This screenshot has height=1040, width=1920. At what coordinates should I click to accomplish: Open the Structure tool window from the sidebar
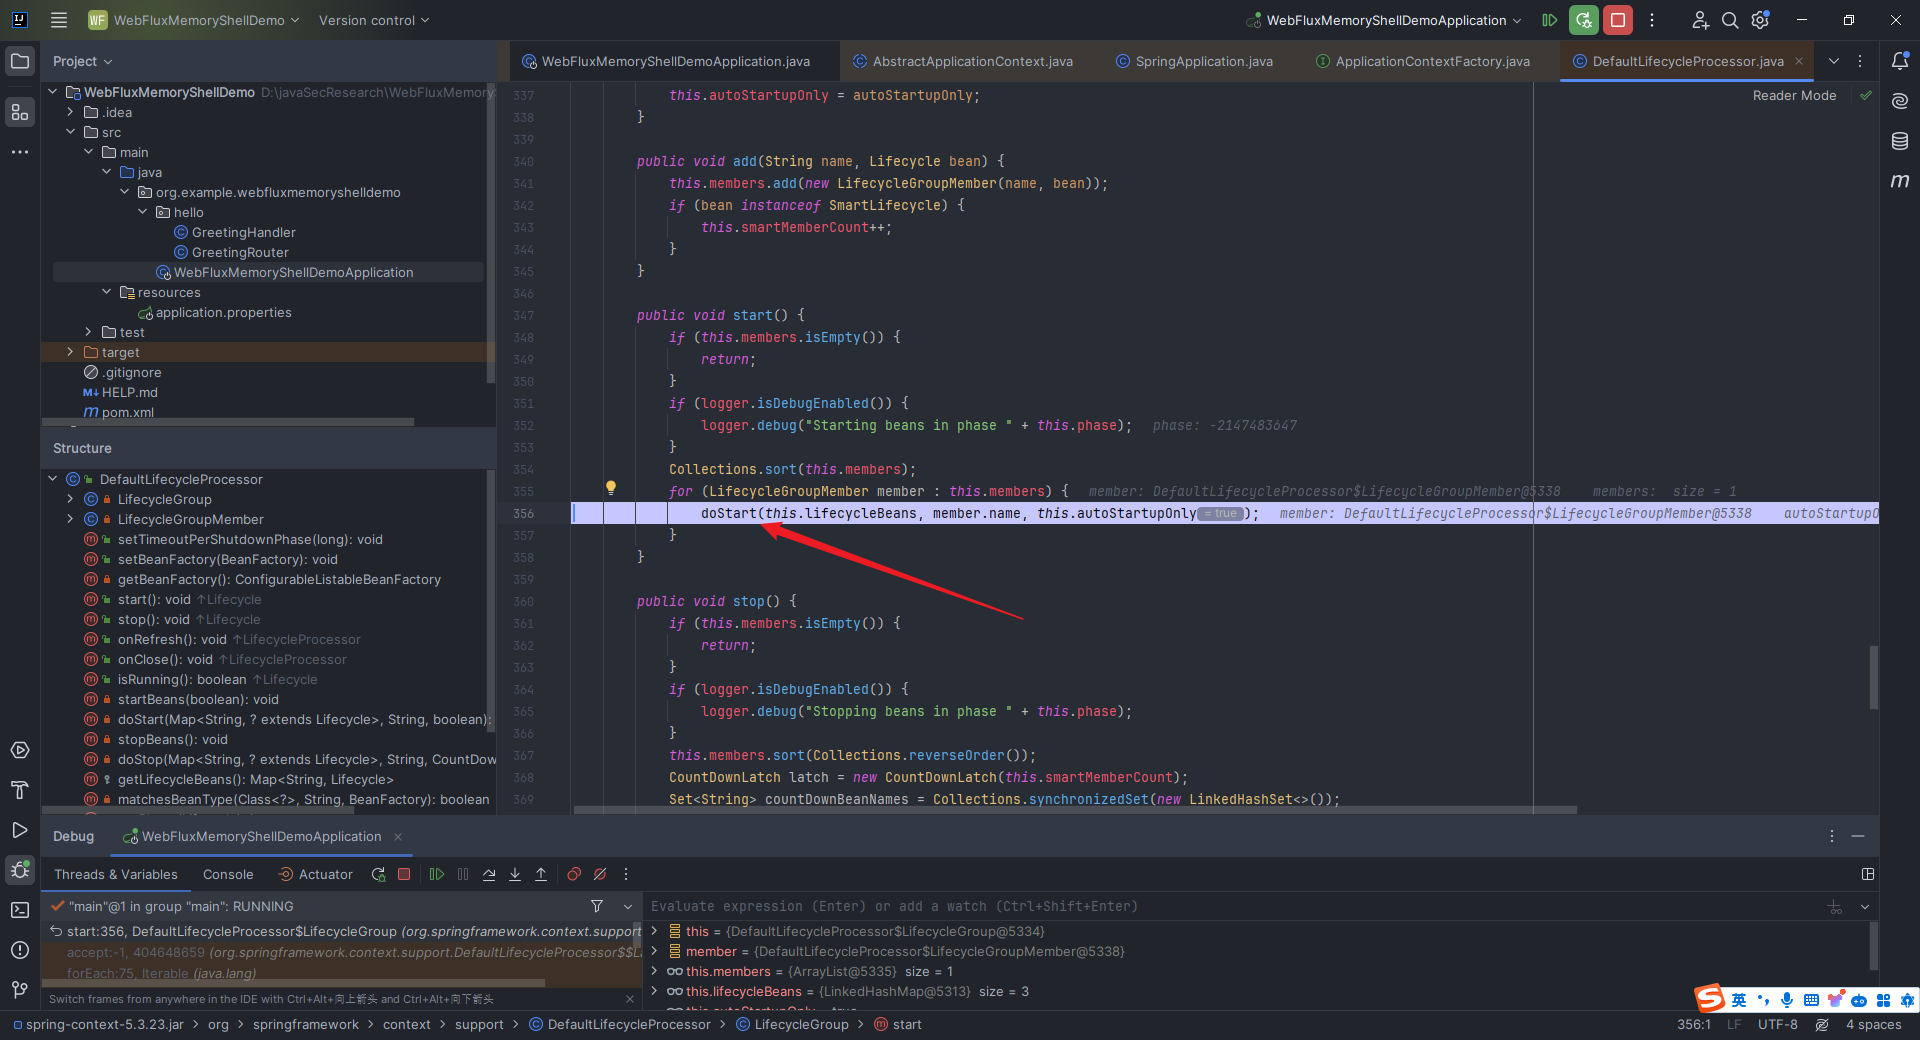(20, 112)
